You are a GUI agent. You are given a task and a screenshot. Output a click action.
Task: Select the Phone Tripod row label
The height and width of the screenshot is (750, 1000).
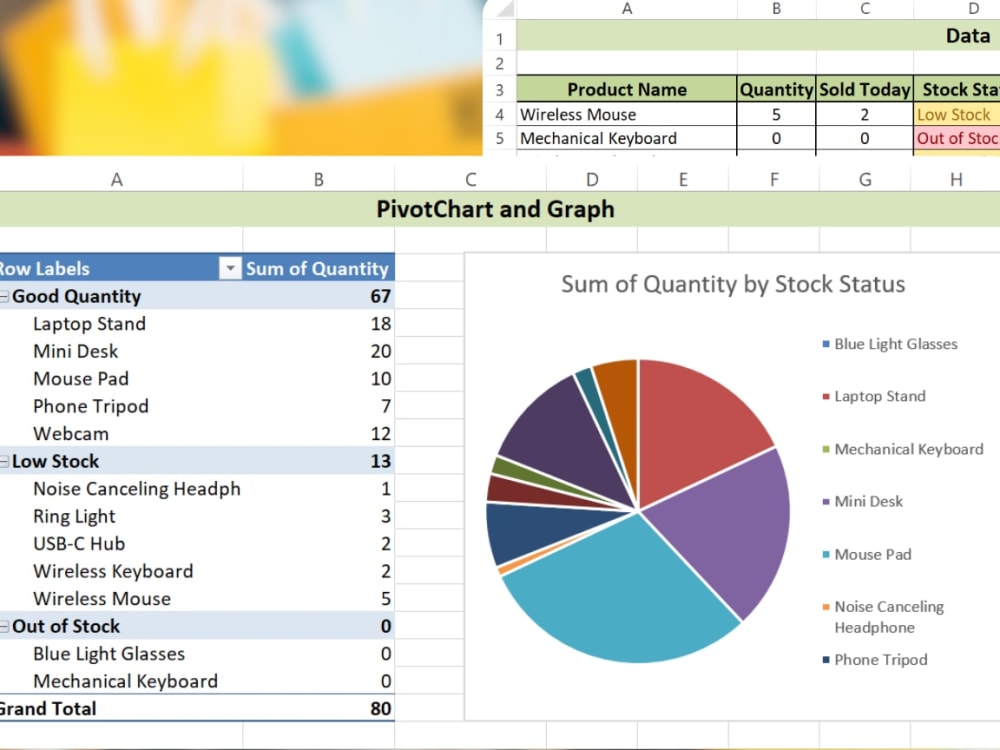[x=91, y=406]
